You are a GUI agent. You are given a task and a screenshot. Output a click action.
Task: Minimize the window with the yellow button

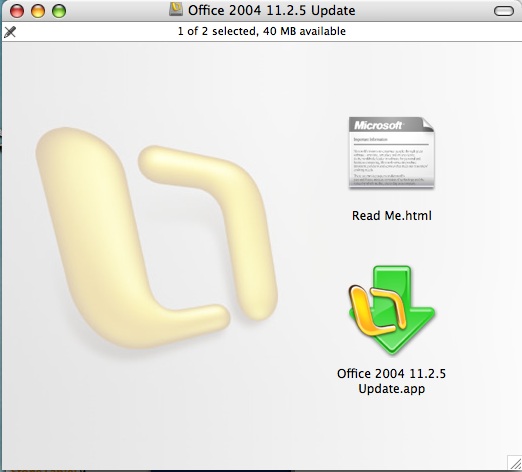(x=38, y=11)
